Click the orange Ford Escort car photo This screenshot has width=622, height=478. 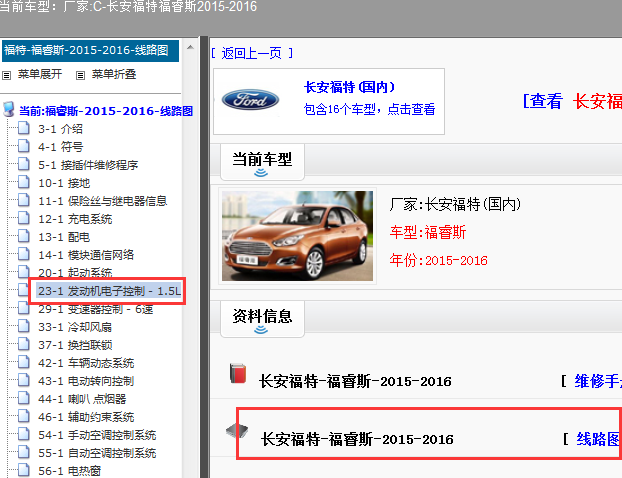297,236
